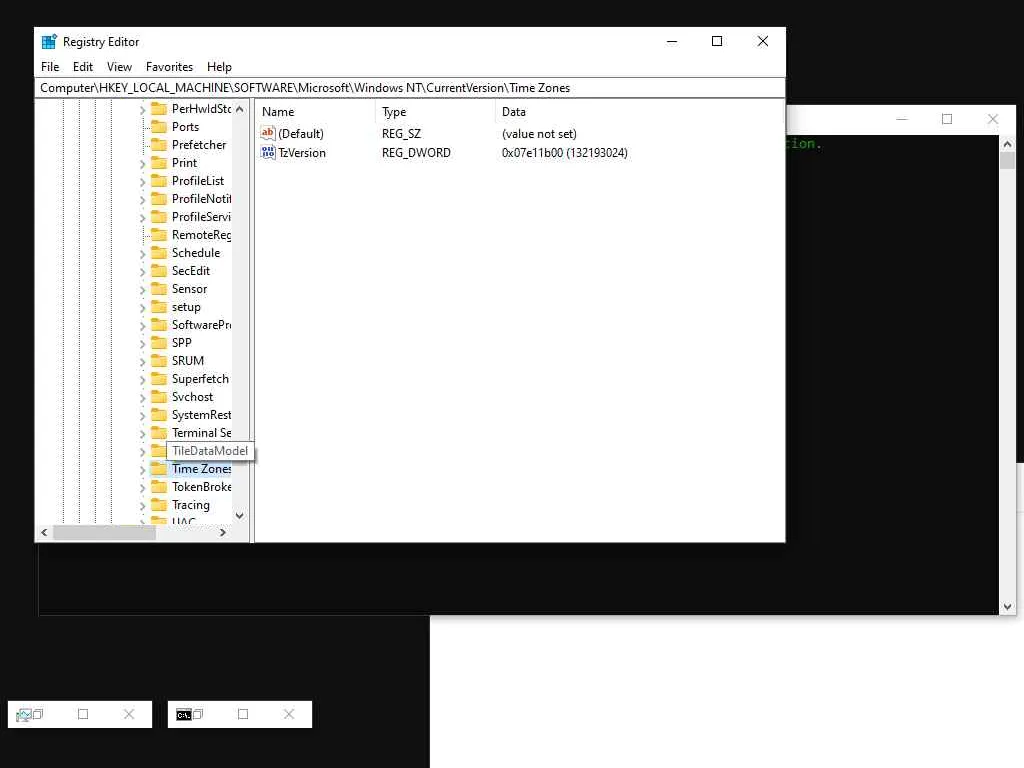
Task: Maximize the background console window
Action: (947, 119)
